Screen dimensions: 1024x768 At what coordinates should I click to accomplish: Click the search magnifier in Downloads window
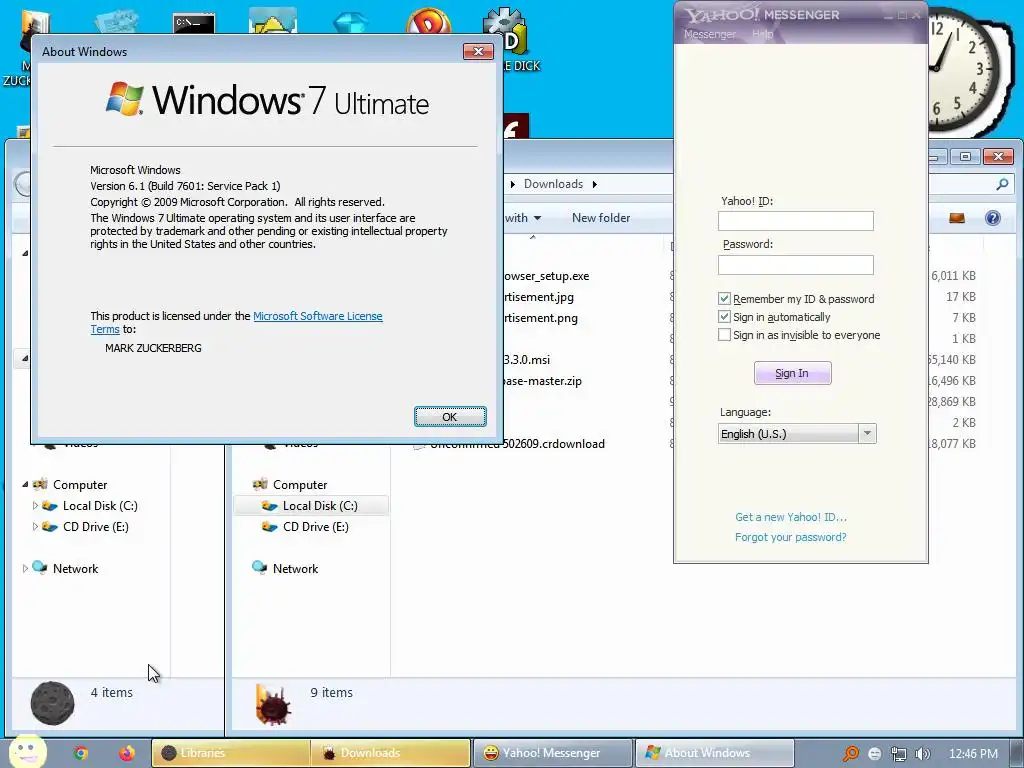[x=1002, y=184]
